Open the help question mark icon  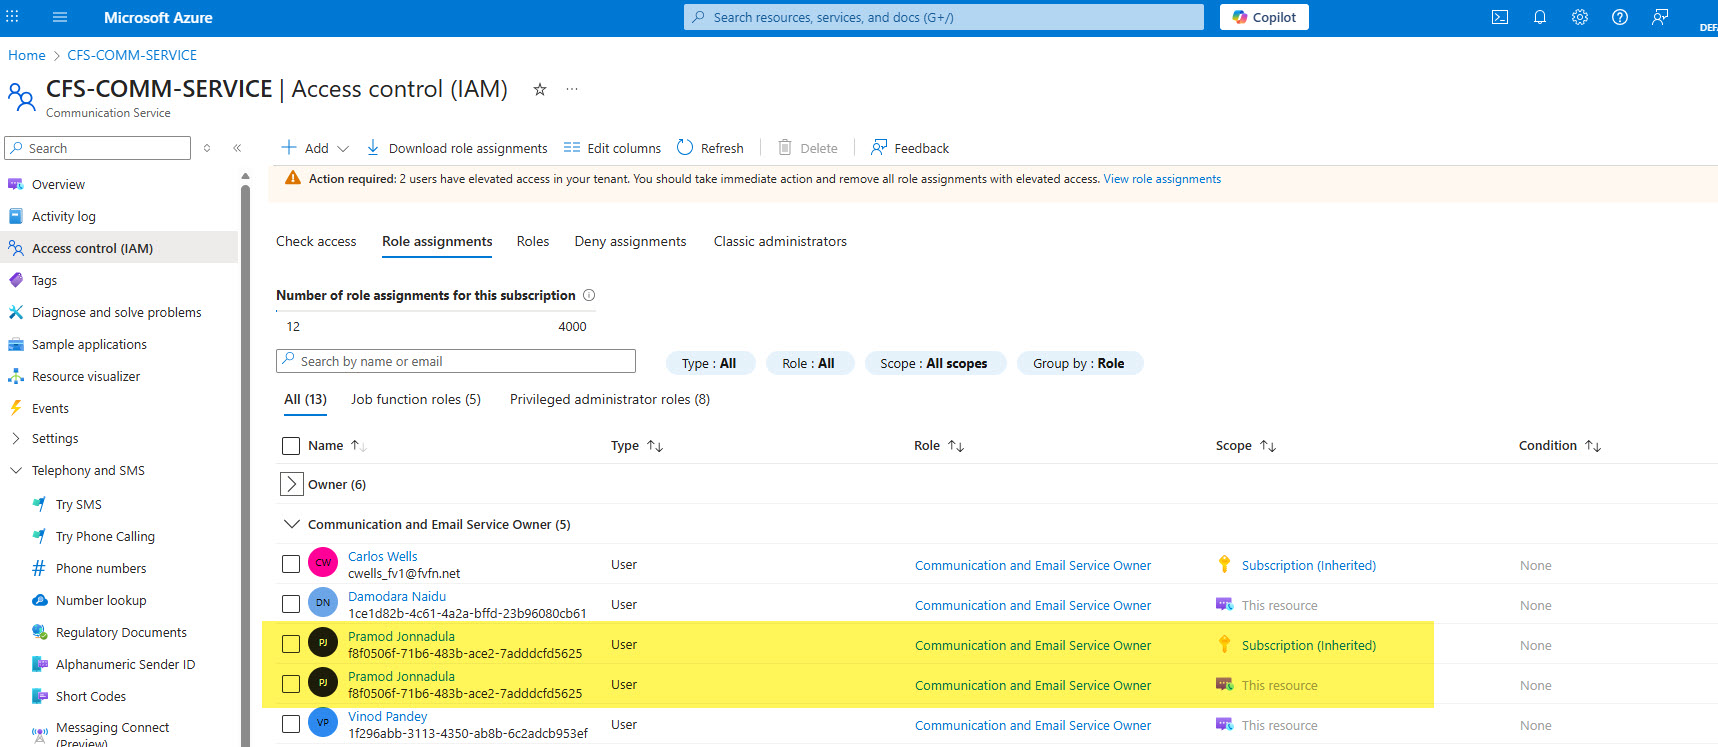(x=1620, y=17)
